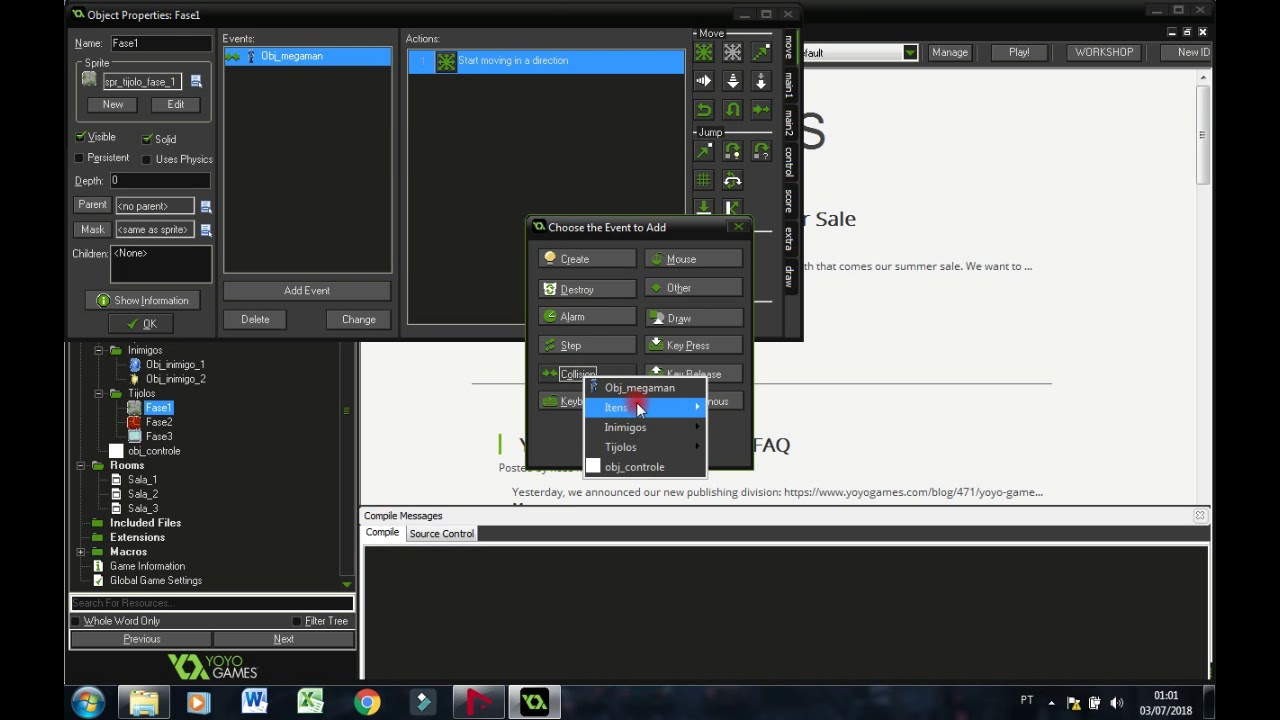The image size is (1280, 720).
Task: Enable the Persistent checkbox
Action: 80,158
